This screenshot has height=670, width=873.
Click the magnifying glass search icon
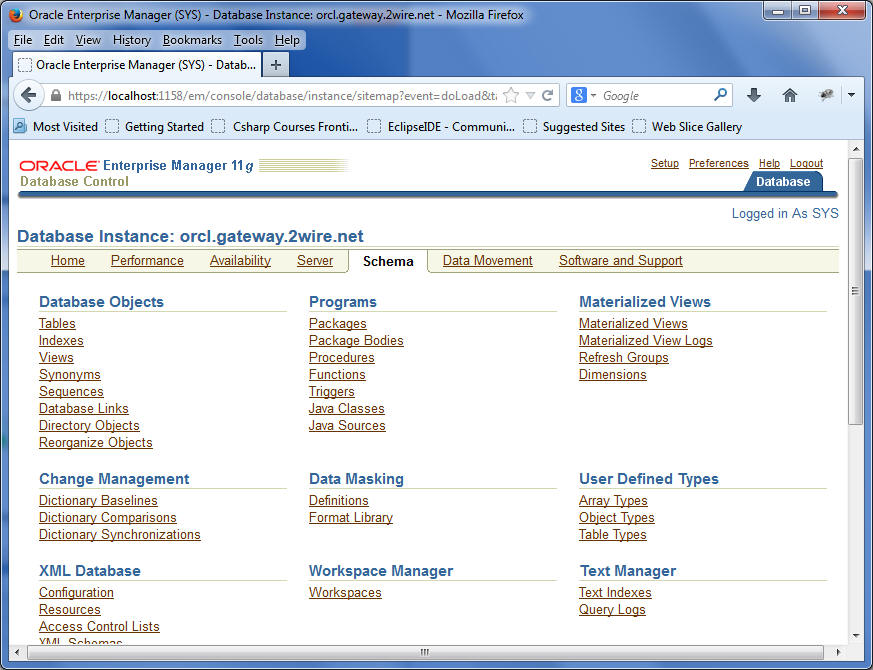(x=720, y=95)
